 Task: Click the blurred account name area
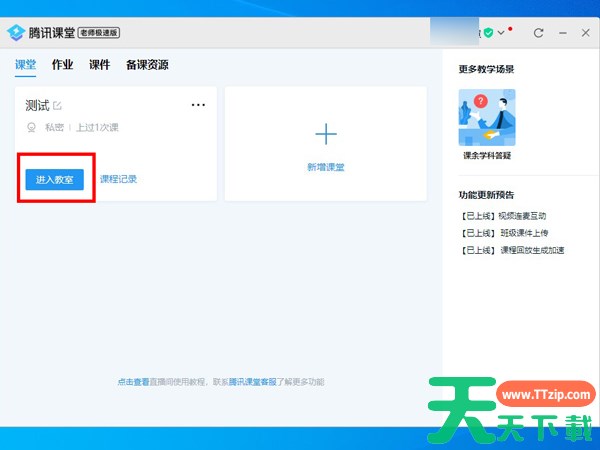point(455,32)
